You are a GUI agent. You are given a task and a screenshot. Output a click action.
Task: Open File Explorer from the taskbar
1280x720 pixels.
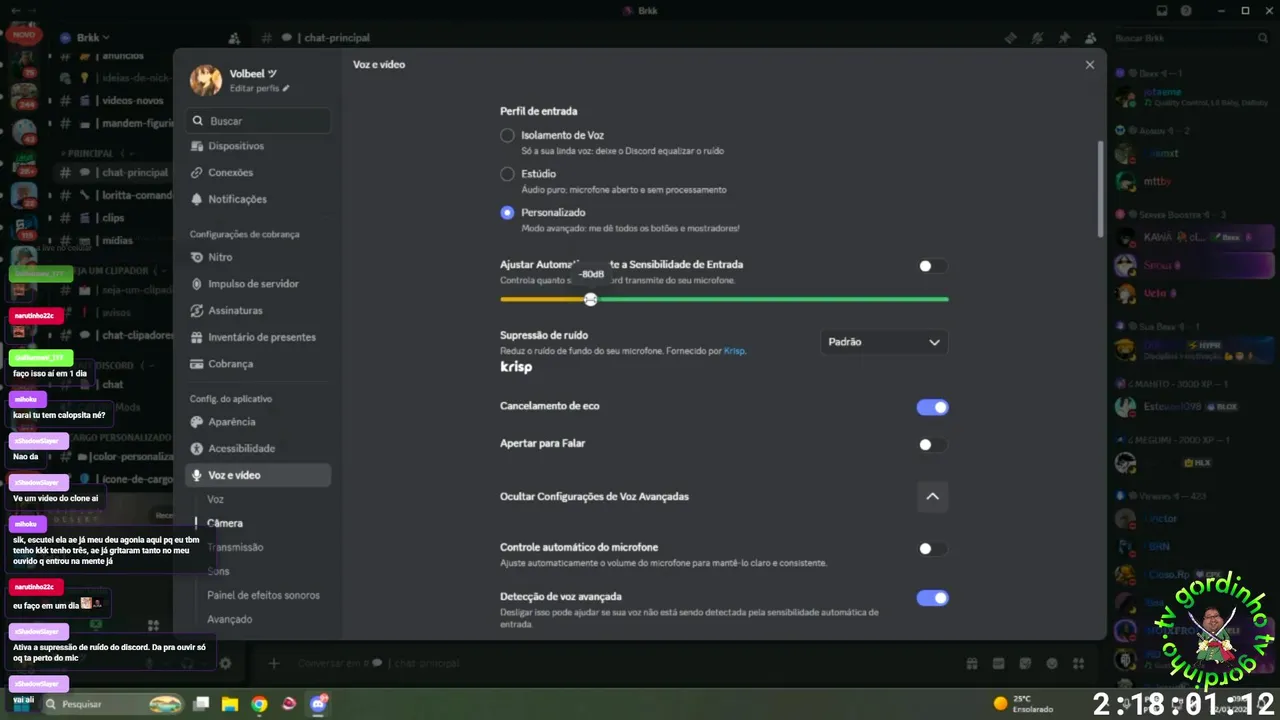pyautogui.click(x=230, y=704)
